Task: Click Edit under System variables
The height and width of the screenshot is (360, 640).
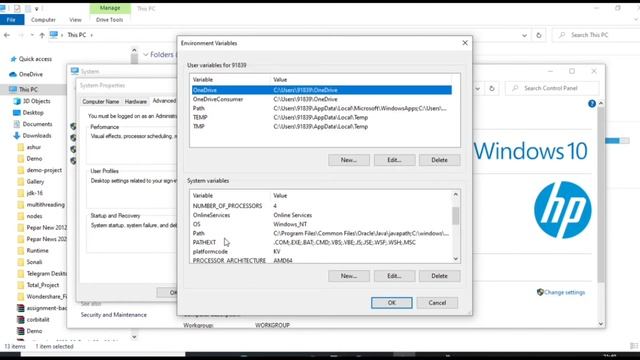Action: point(394,276)
